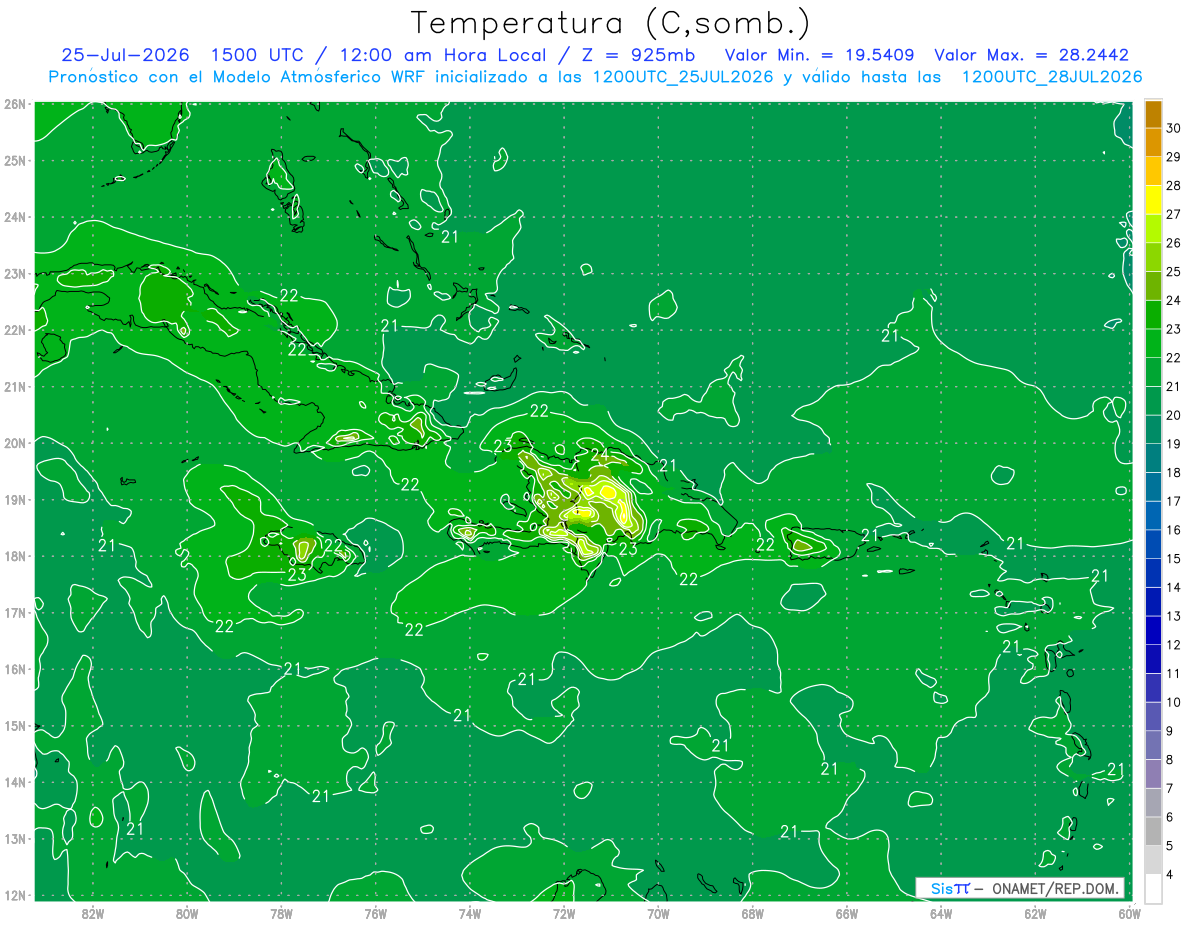Click the '72W' longitude label
1200x927 pixels.
563,913
